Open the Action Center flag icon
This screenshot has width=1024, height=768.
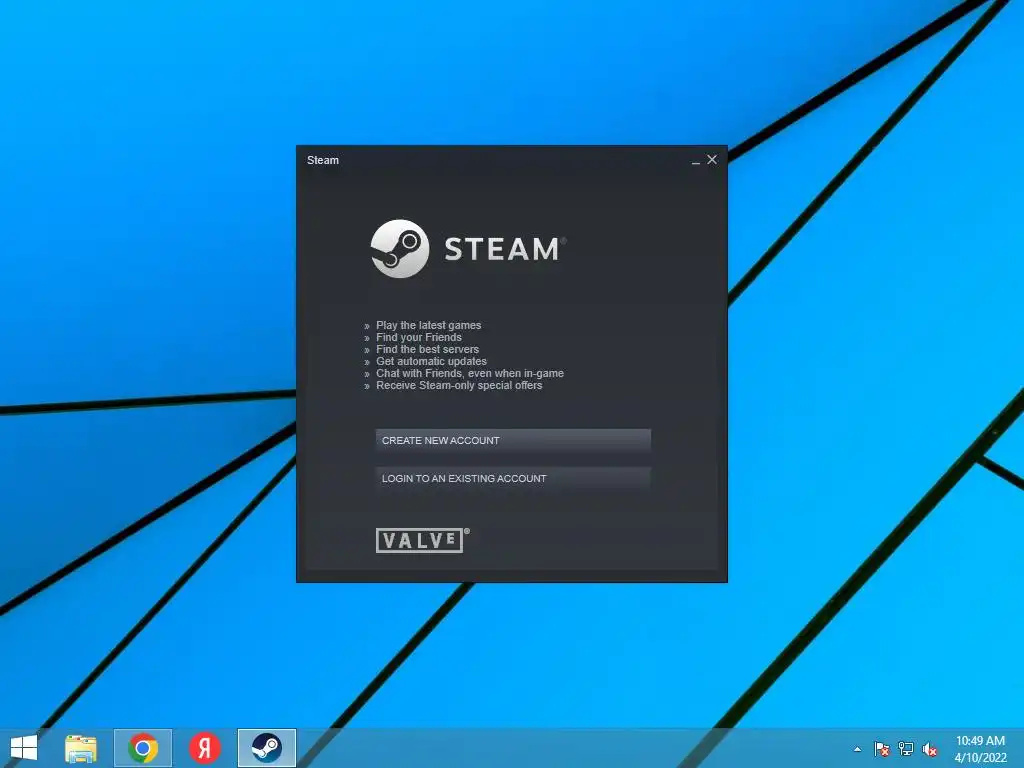[882, 749]
